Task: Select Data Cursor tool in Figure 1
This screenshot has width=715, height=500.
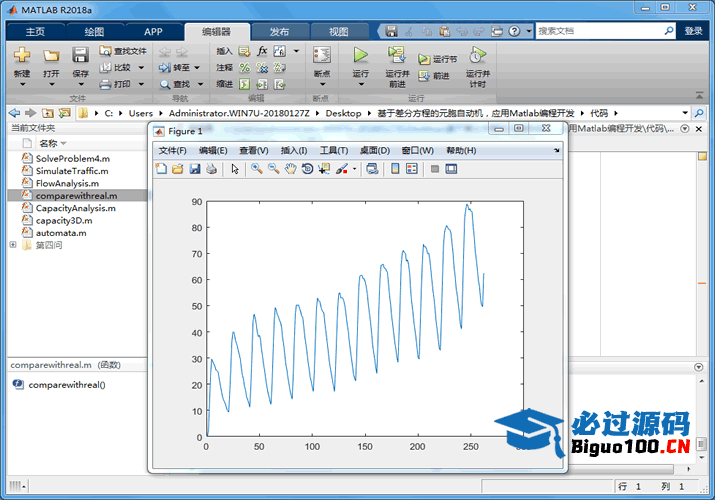Action: 324,169
